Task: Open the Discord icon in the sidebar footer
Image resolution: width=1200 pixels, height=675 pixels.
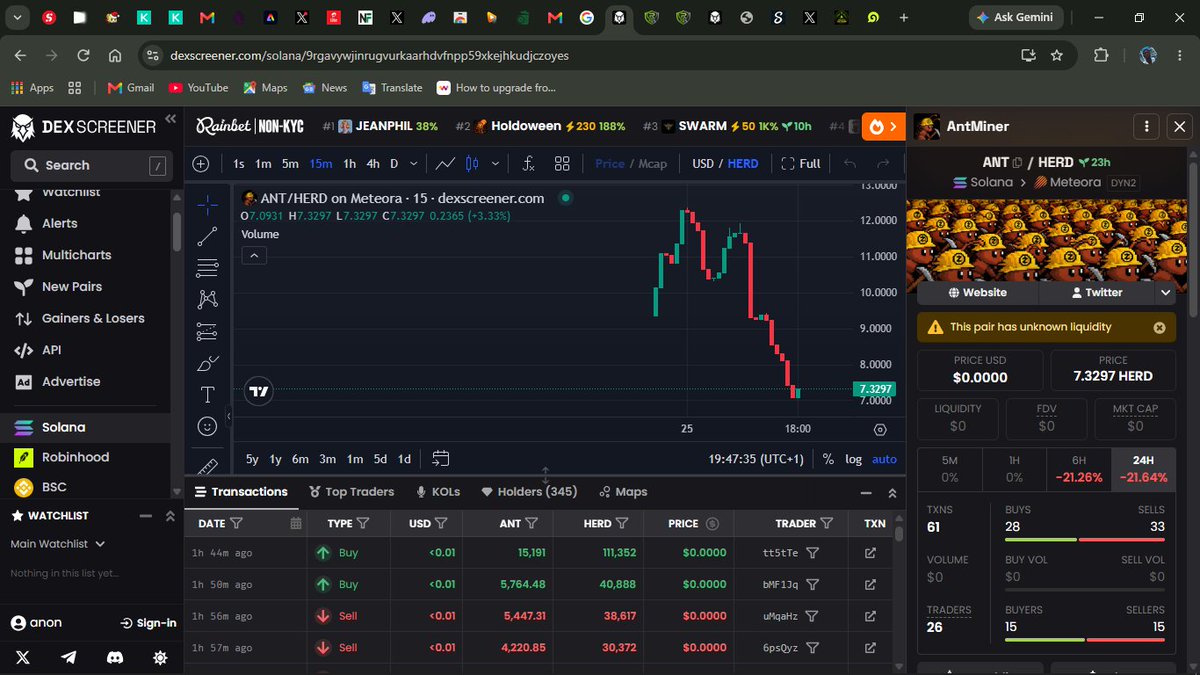Action: click(115, 657)
